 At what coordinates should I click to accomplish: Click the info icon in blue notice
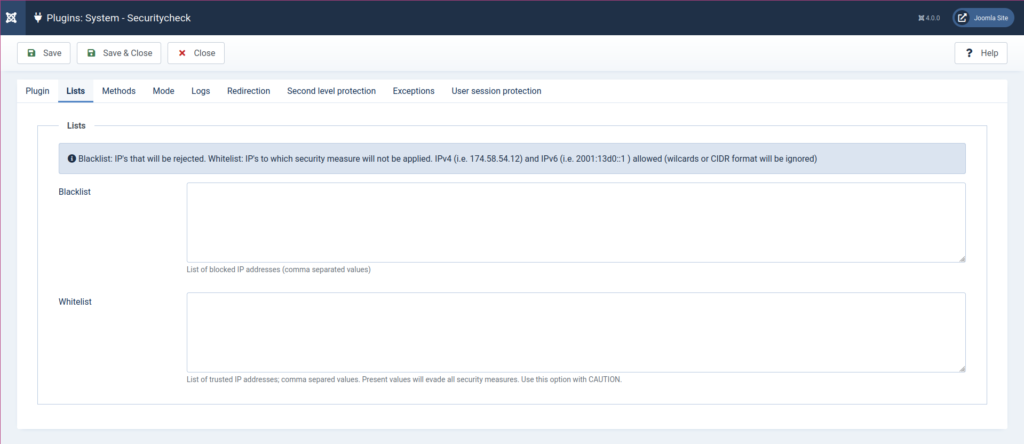pos(72,159)
